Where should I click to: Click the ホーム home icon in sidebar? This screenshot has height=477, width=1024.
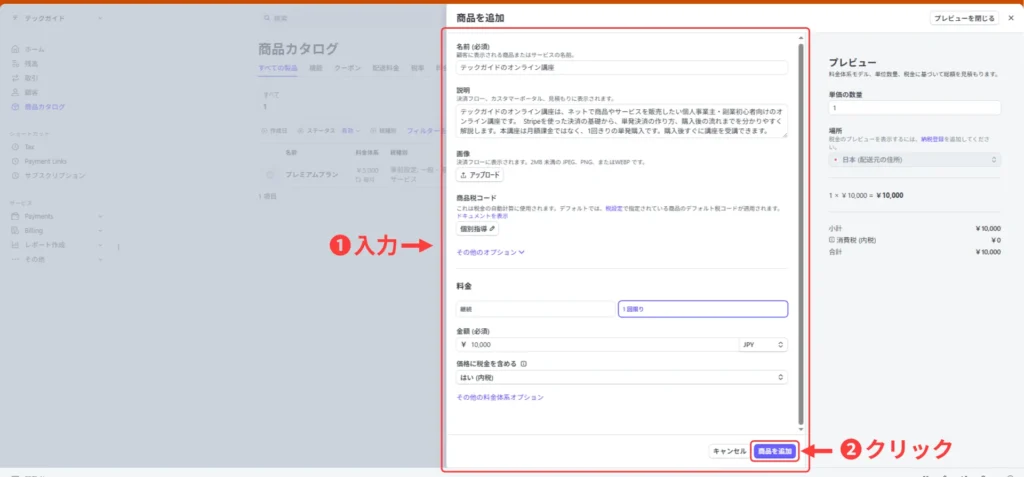click(16, 50)
